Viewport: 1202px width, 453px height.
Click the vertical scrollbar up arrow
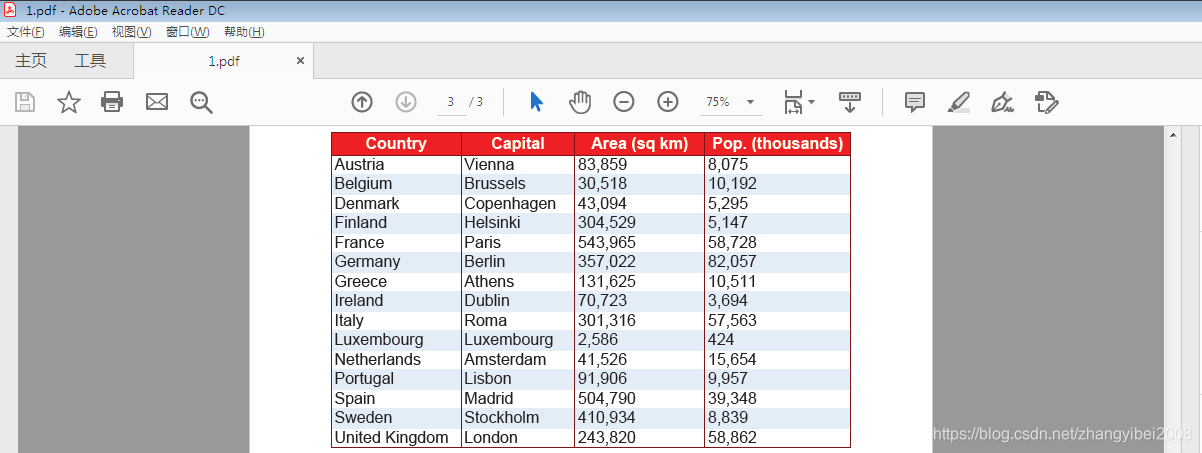1174,136
